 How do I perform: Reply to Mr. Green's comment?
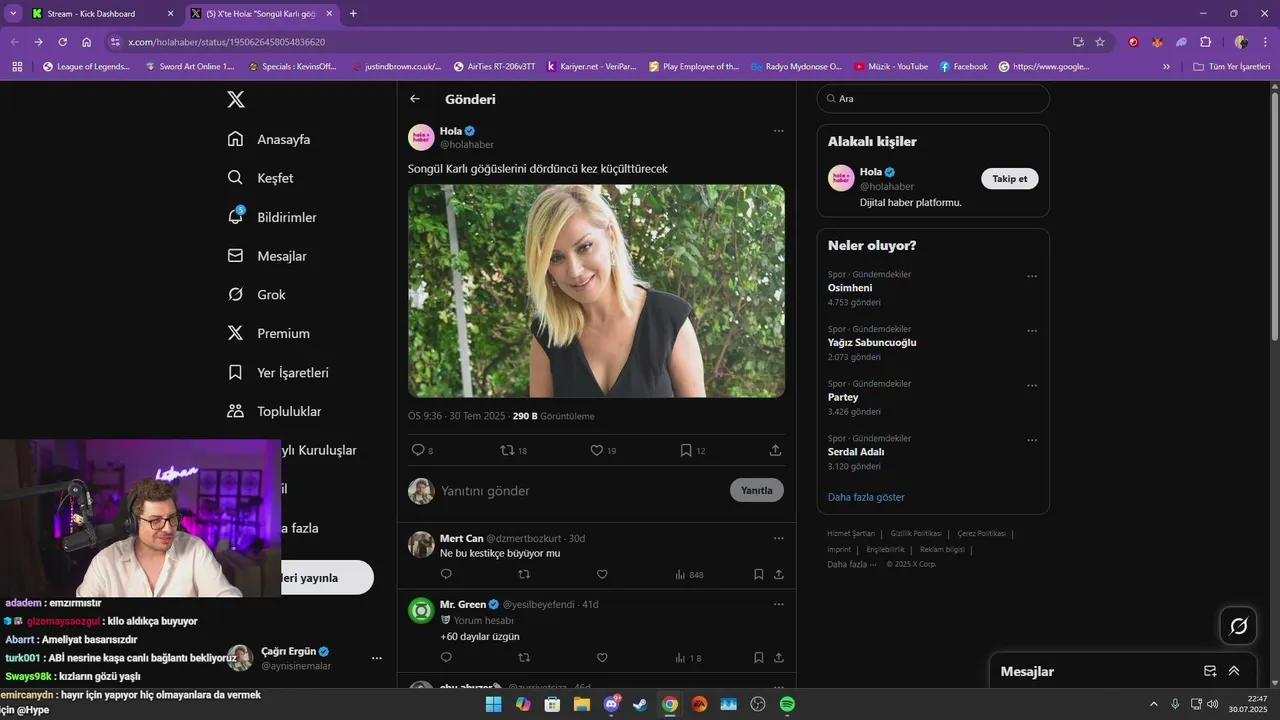tap(446, 657)
